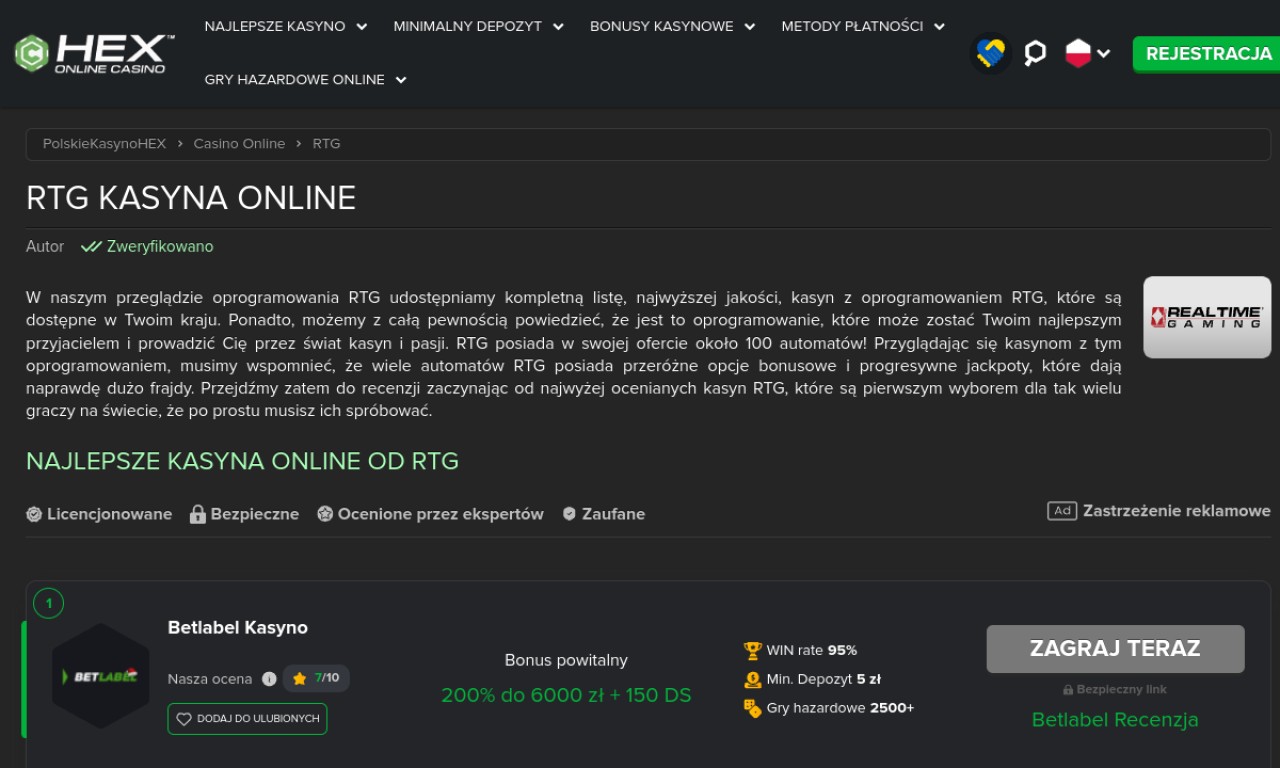Select the Polish flag language icon
Image resolution: width=1280 pixels, height=768 pixels.
pos(1078,53)
